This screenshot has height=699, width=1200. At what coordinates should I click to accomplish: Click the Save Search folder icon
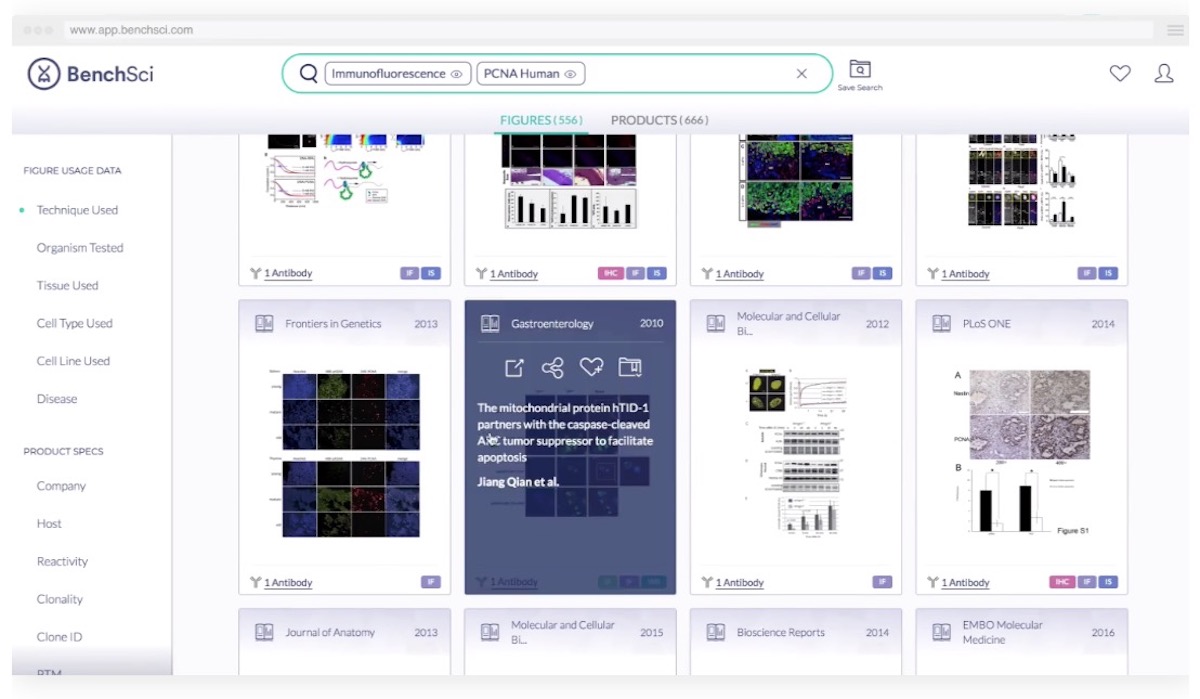[x=859, y=70]
